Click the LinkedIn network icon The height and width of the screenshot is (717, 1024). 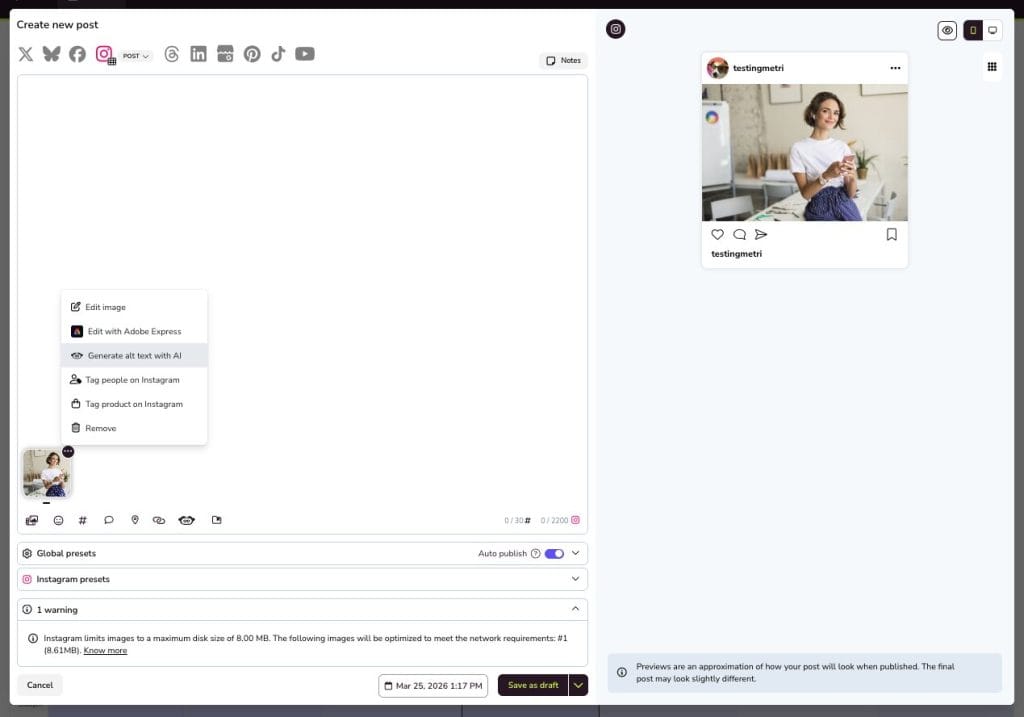click(x=198, y=54)
